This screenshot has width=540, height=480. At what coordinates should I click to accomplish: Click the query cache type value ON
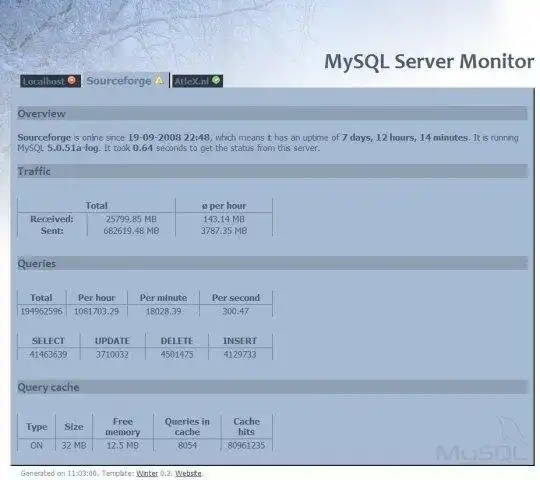click(37, 446)
